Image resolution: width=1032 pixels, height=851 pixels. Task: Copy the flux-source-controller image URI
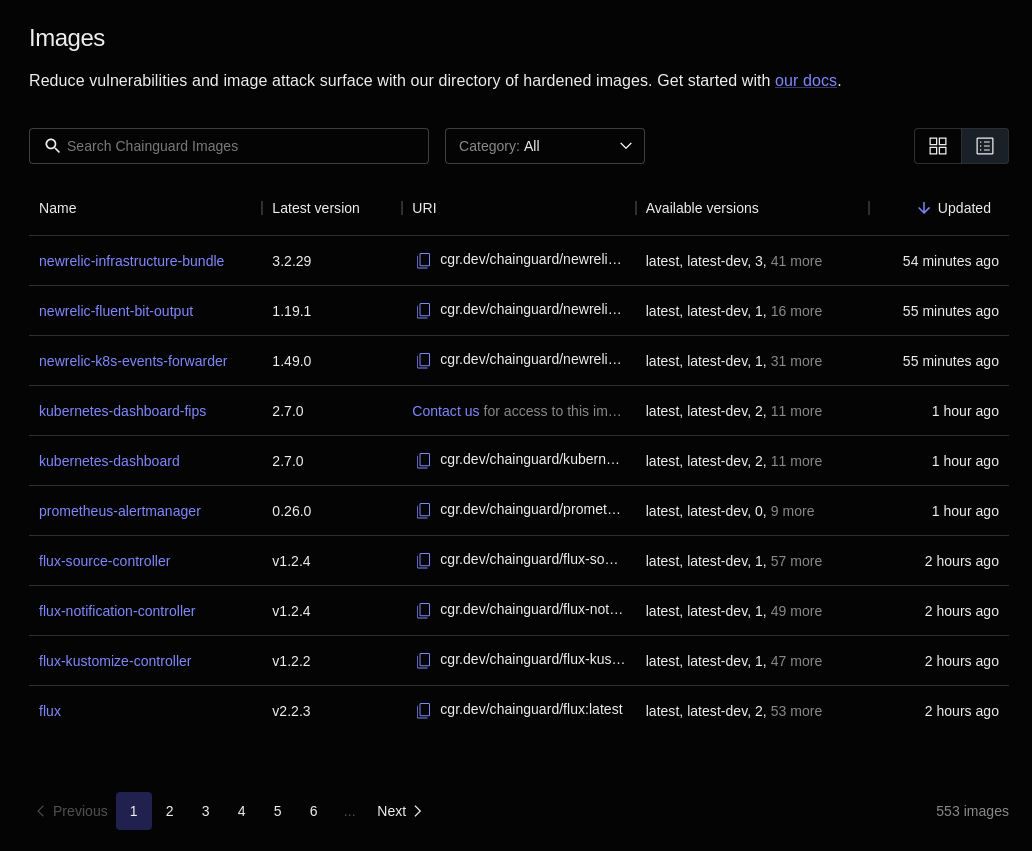click(x=423, y=560)
